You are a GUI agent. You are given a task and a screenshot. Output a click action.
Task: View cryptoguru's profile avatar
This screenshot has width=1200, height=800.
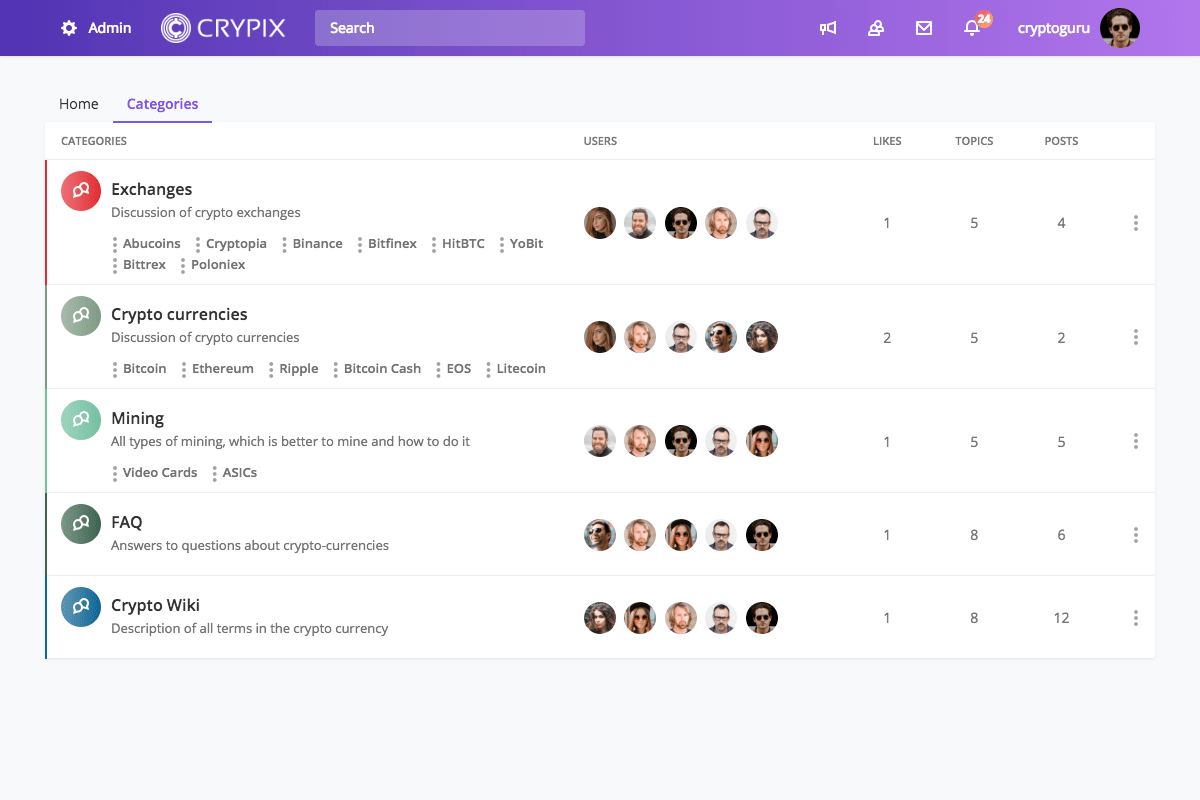click(1120, 28)
